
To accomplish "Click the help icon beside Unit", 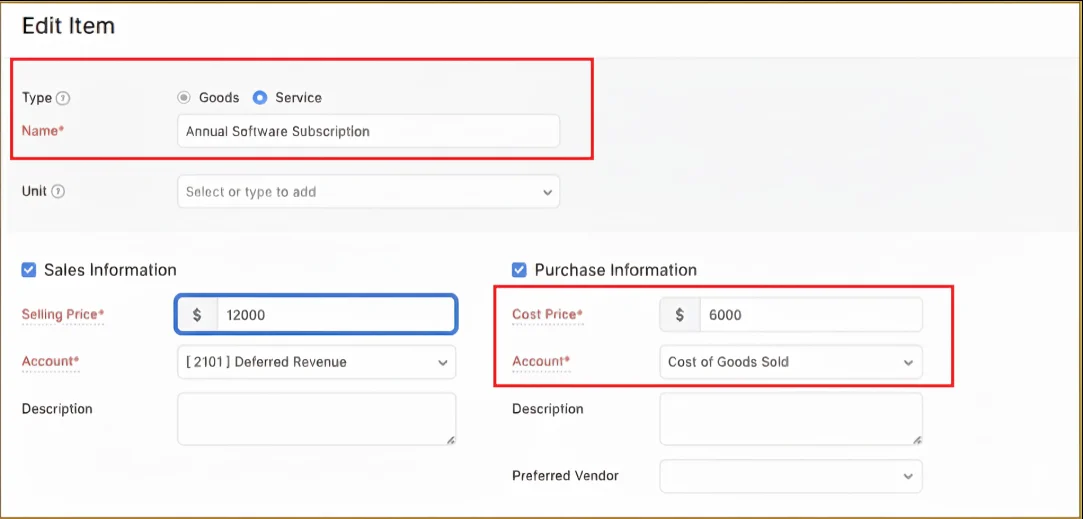I will pyautogui.click(x=58, y=191).
